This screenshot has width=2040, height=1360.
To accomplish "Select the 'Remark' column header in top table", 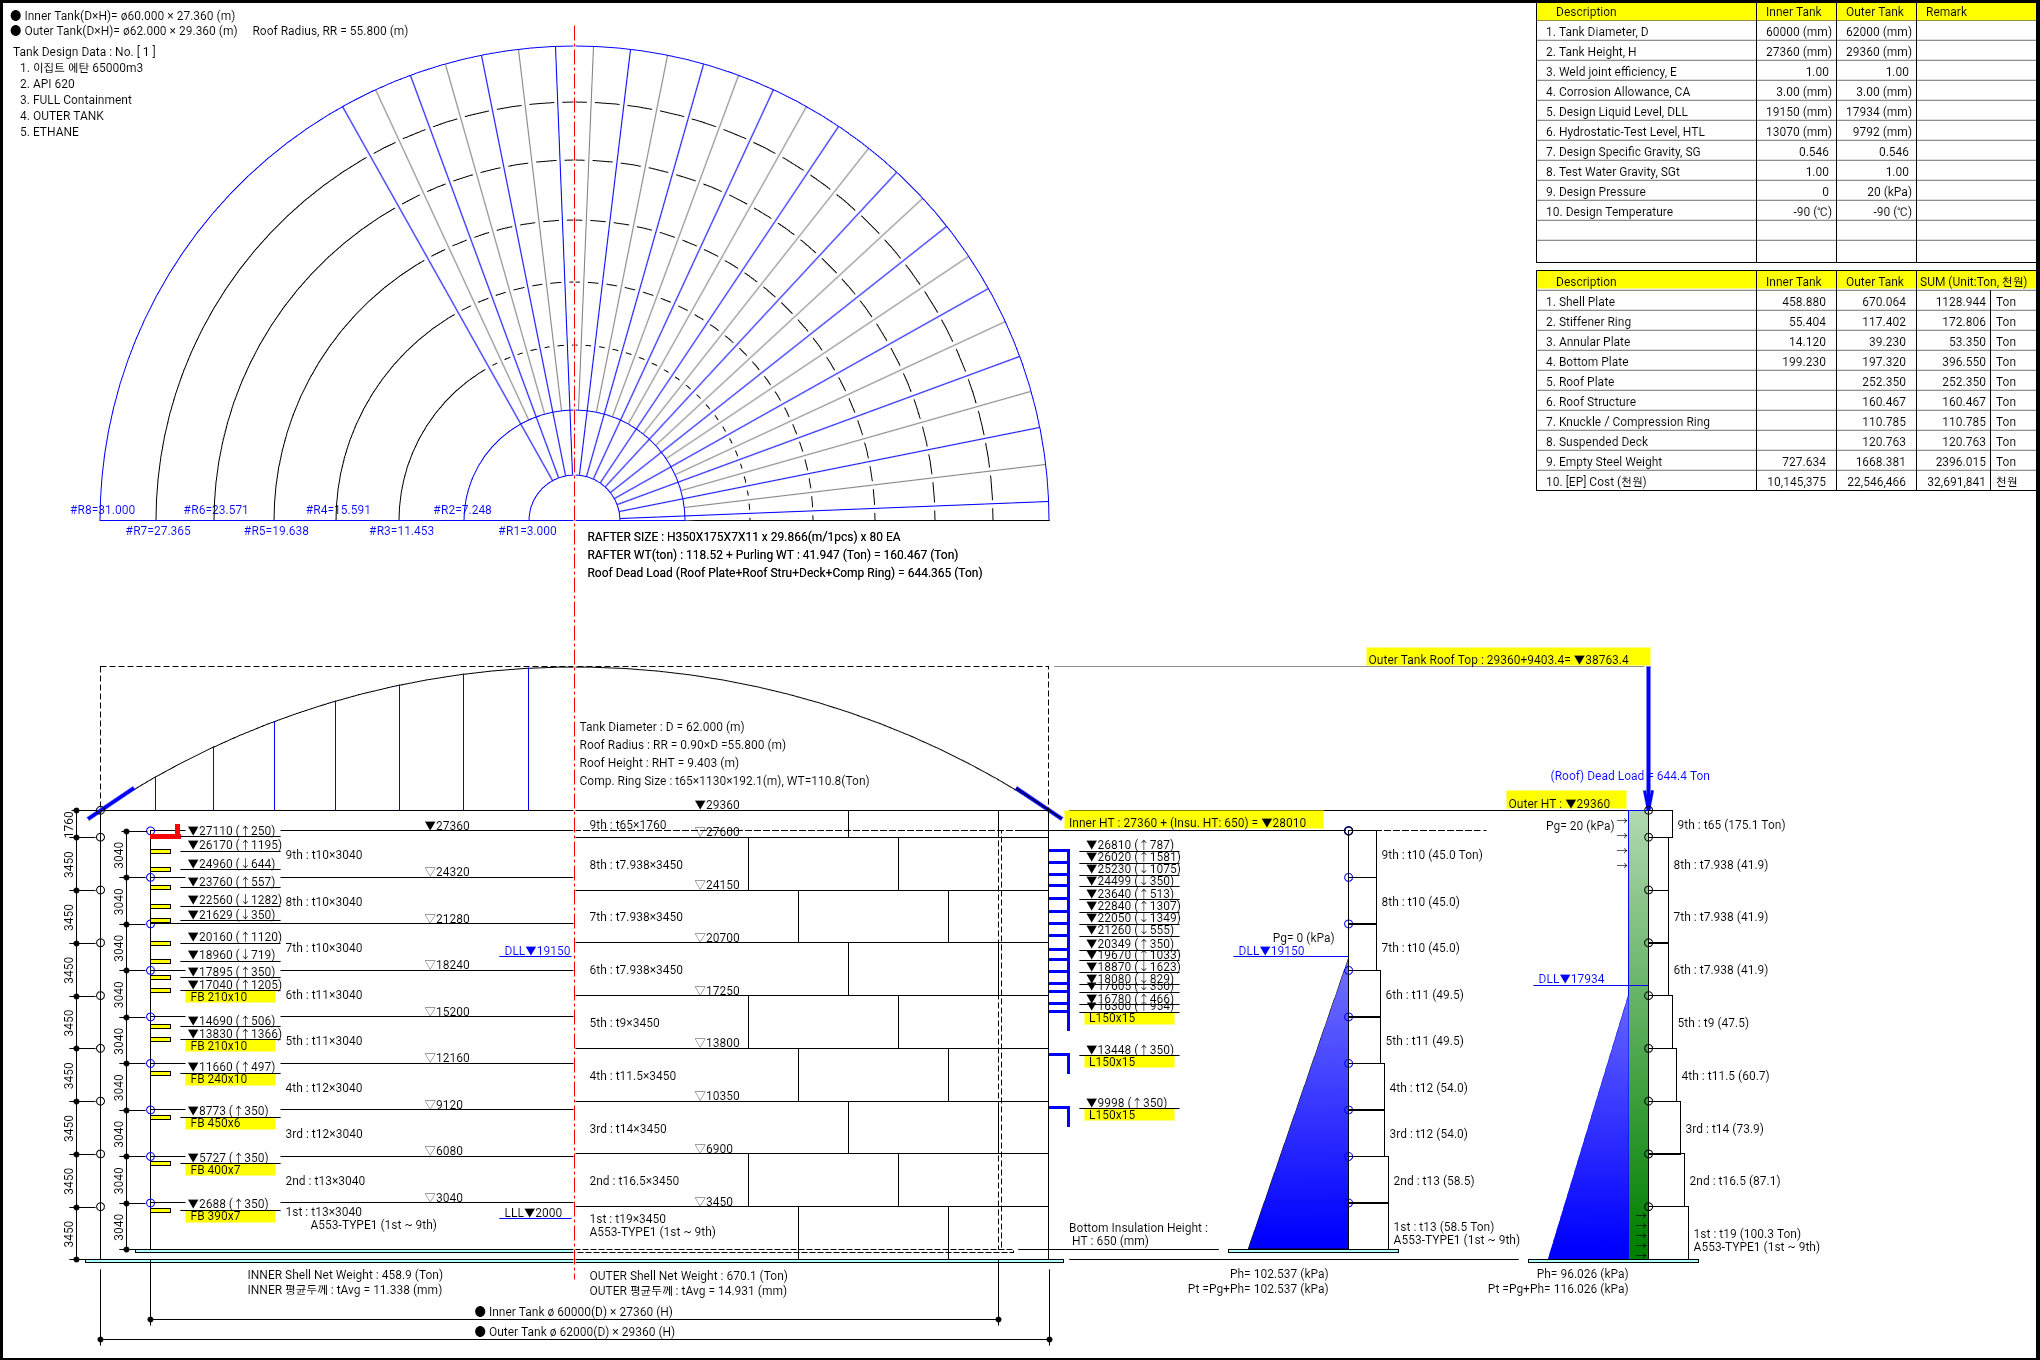I will point(1946,12).
